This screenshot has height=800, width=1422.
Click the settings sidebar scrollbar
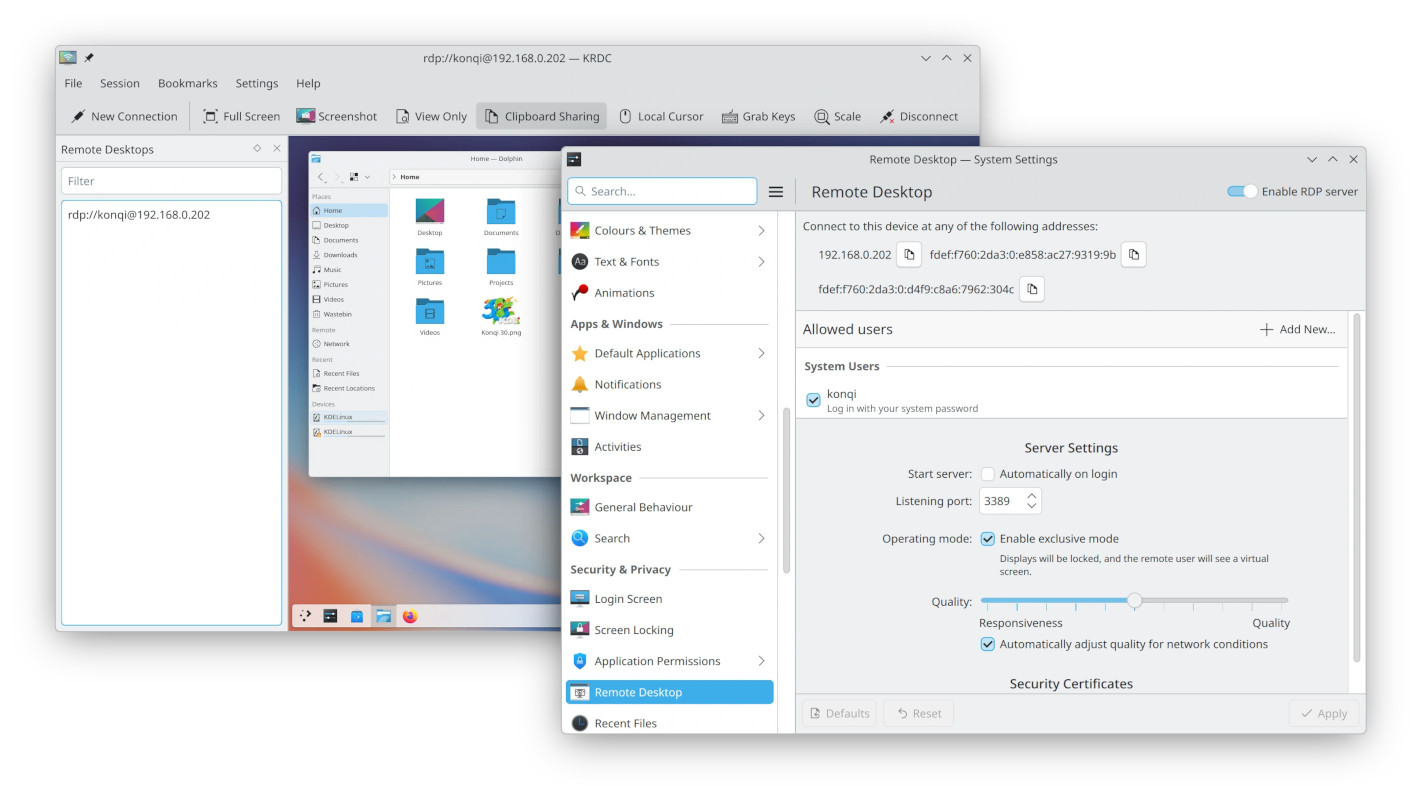pyautogui.click(x=786, y=490)
